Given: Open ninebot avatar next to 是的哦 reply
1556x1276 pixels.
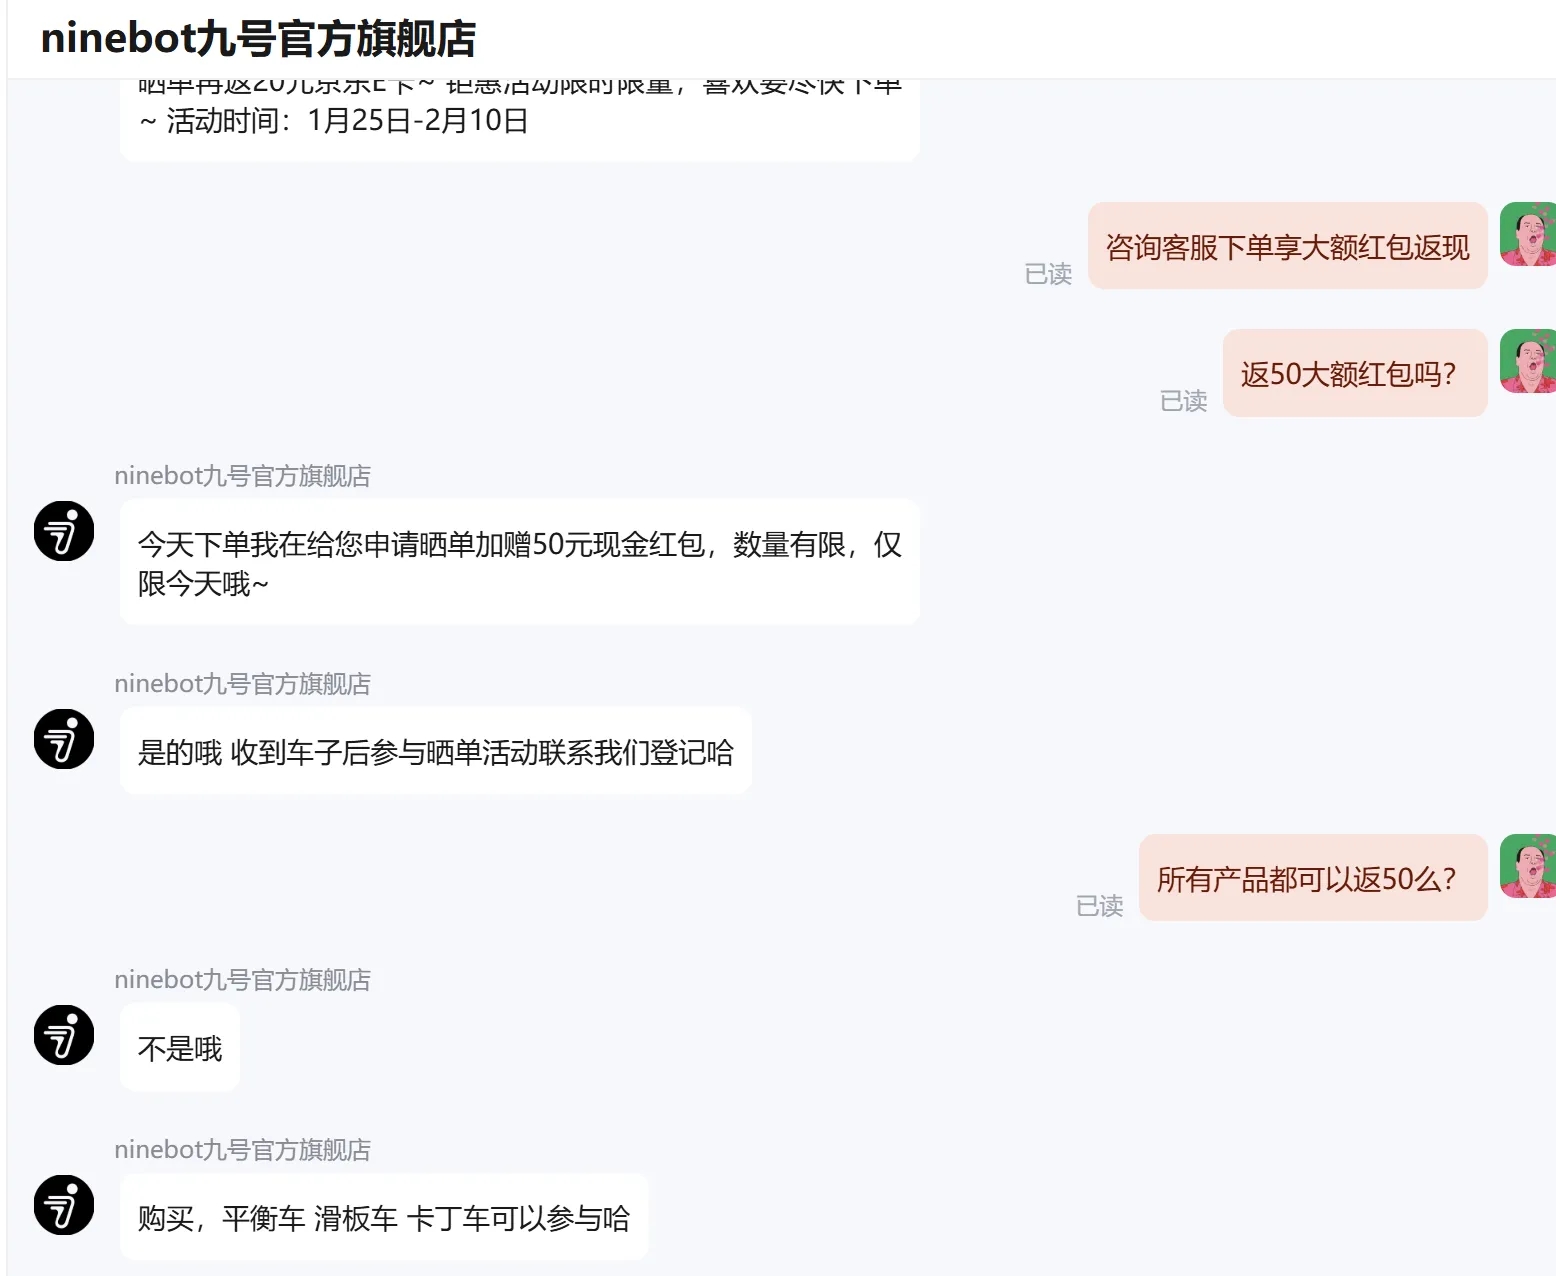Looking at the screenshot, I should 64,739.
